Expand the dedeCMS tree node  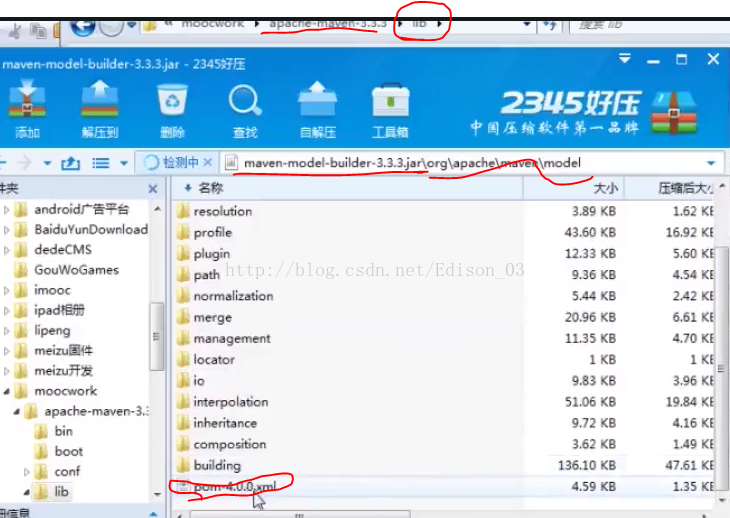click(6, 250)
